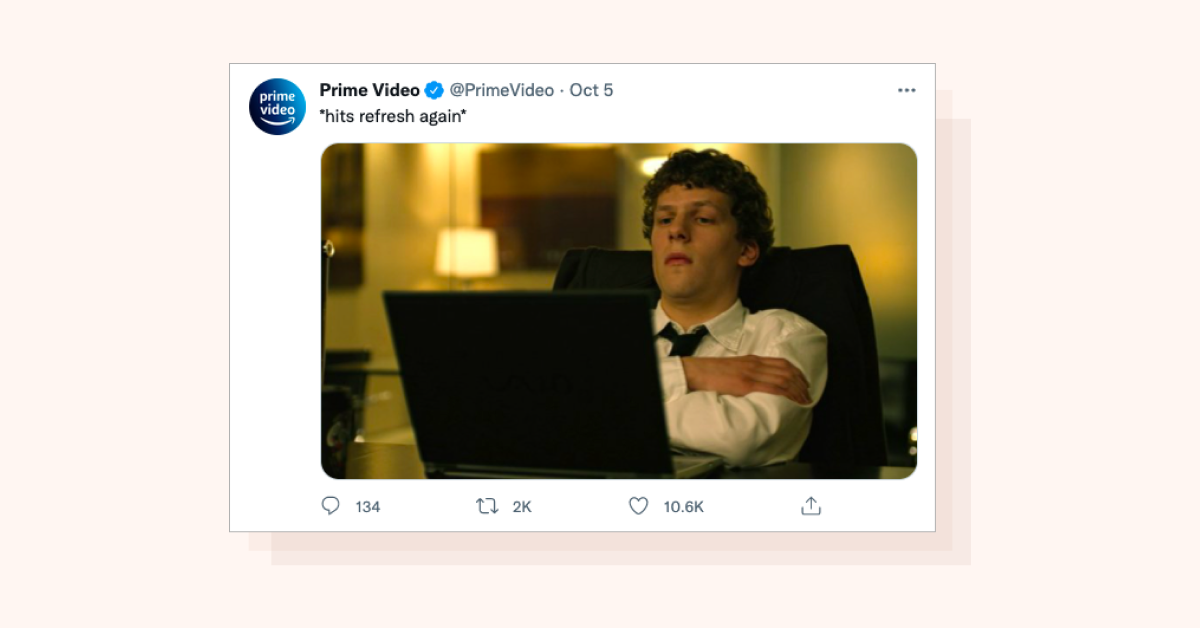Click the blue verified checkmark badge
Image resolution: width=1200 pixels, height=628 pixels.
tap(433, 90)
